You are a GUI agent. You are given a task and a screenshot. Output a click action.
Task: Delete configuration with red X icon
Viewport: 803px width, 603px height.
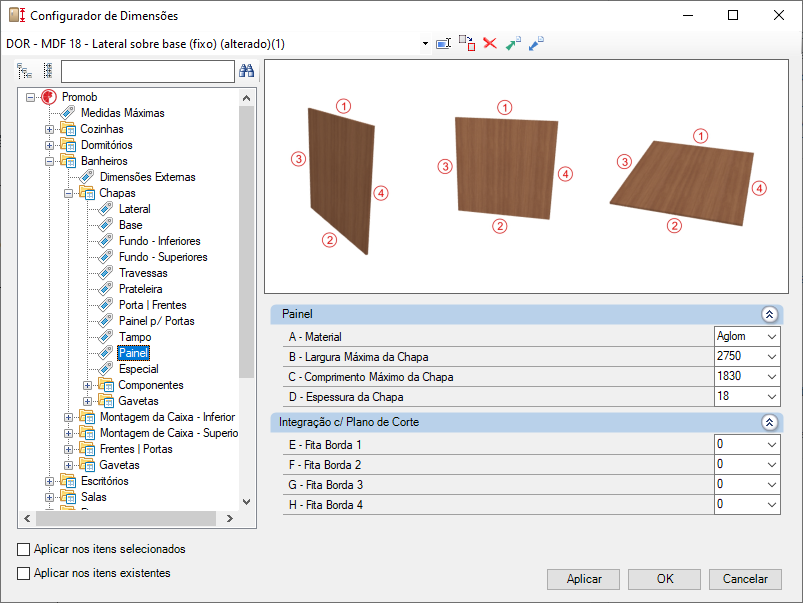pyautogui.click(x=490, y=44)
